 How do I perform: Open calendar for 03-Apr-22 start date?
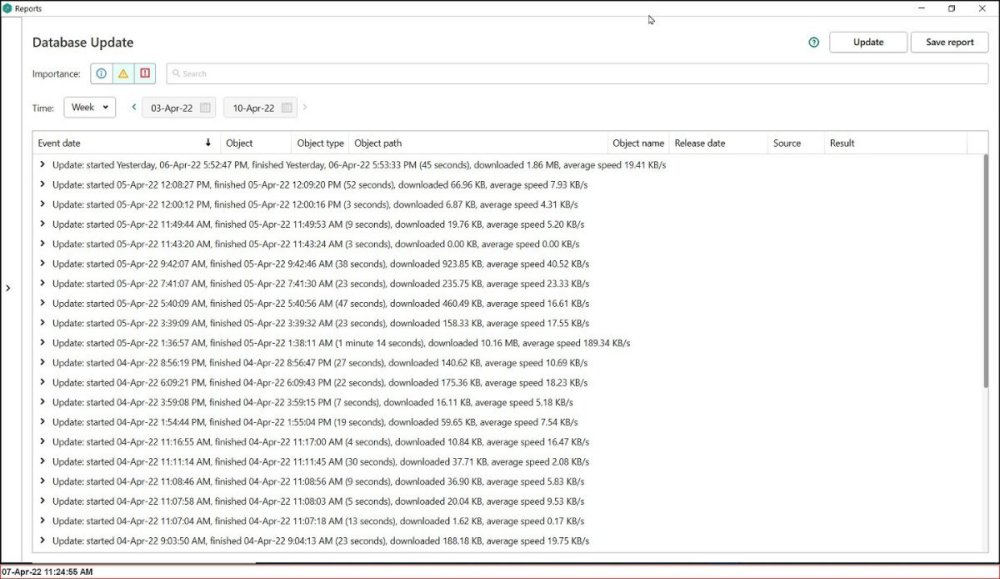pos(205,108)
